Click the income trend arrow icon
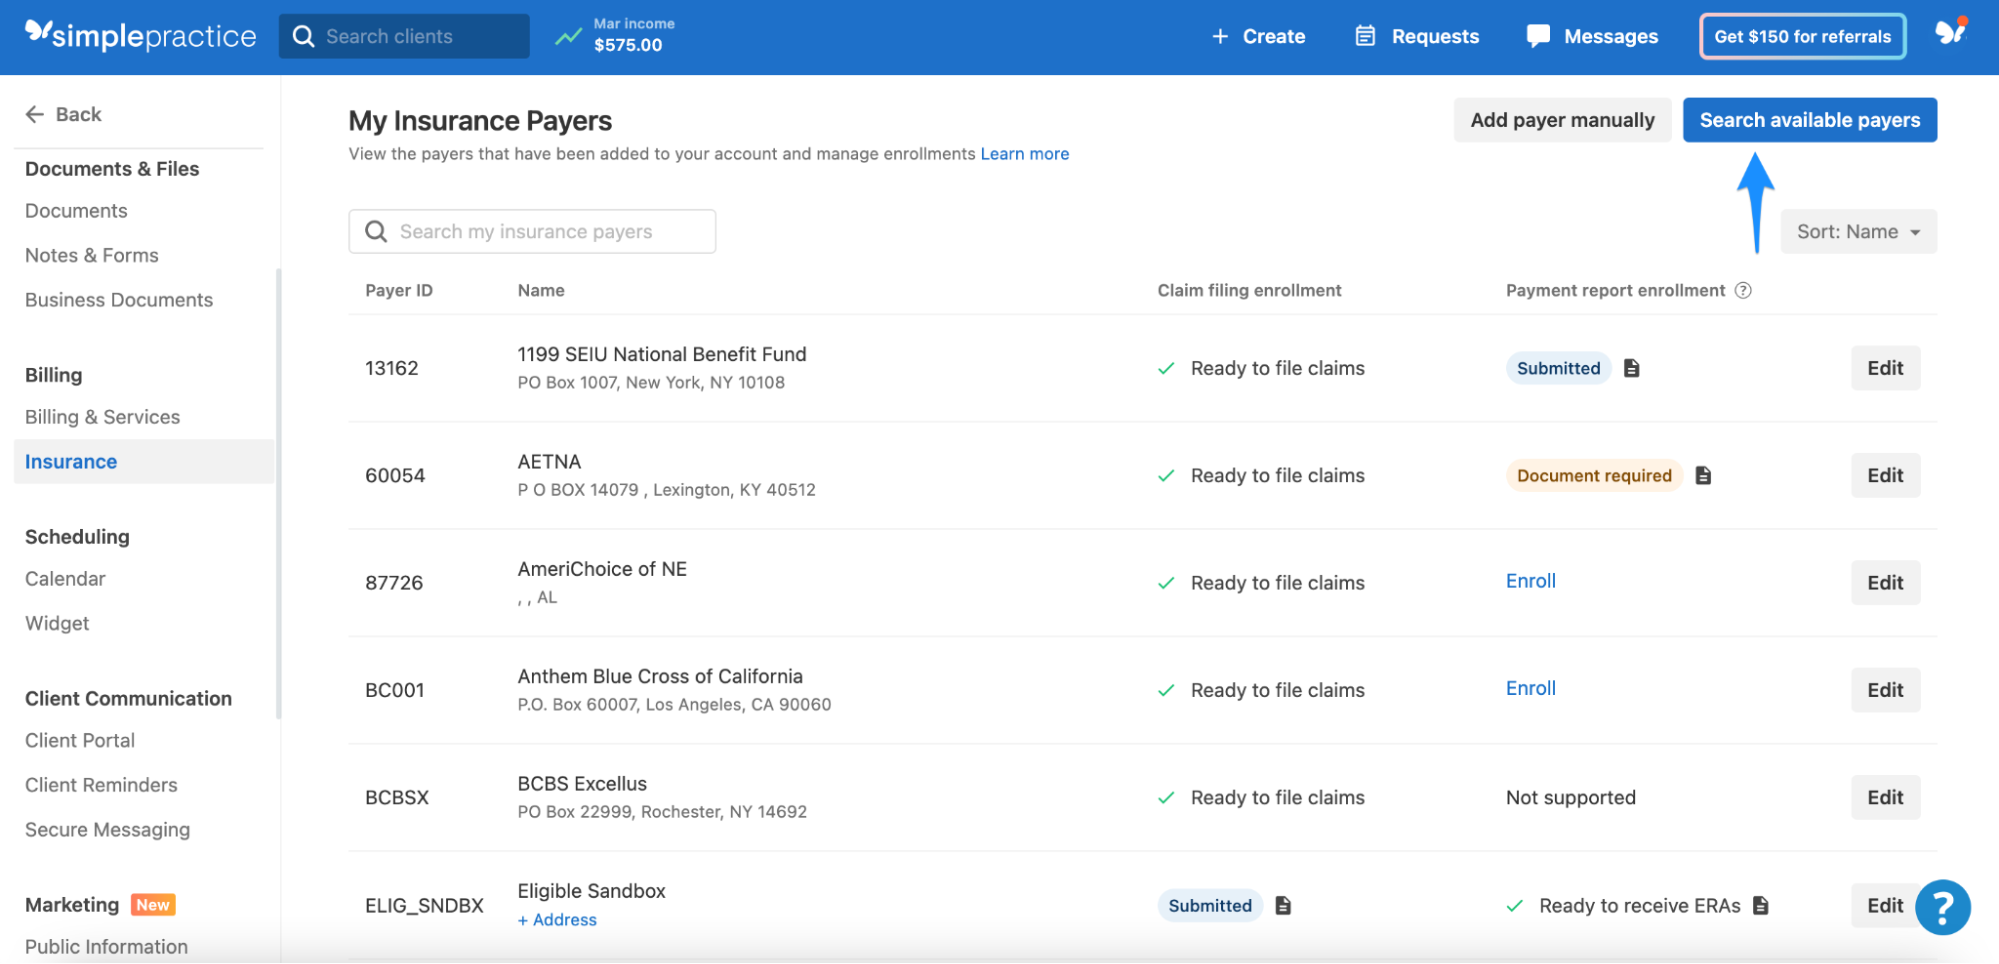The height and width of the screenshot is (964, 1999). coord(567,35)
